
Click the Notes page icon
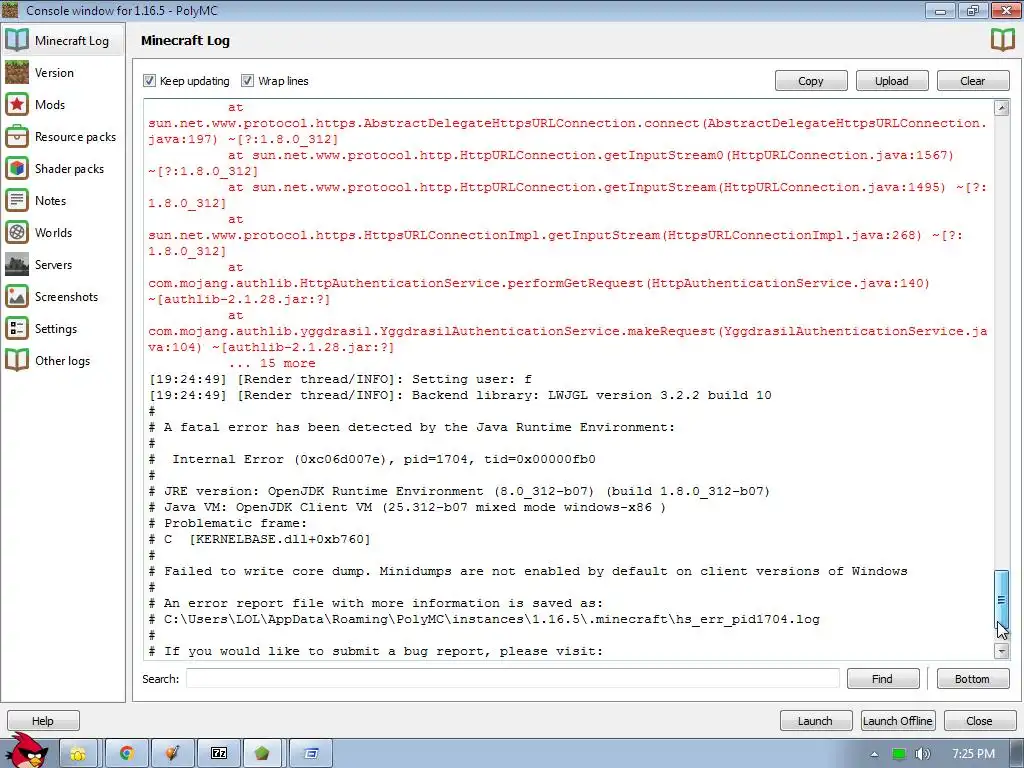[17, 200]
